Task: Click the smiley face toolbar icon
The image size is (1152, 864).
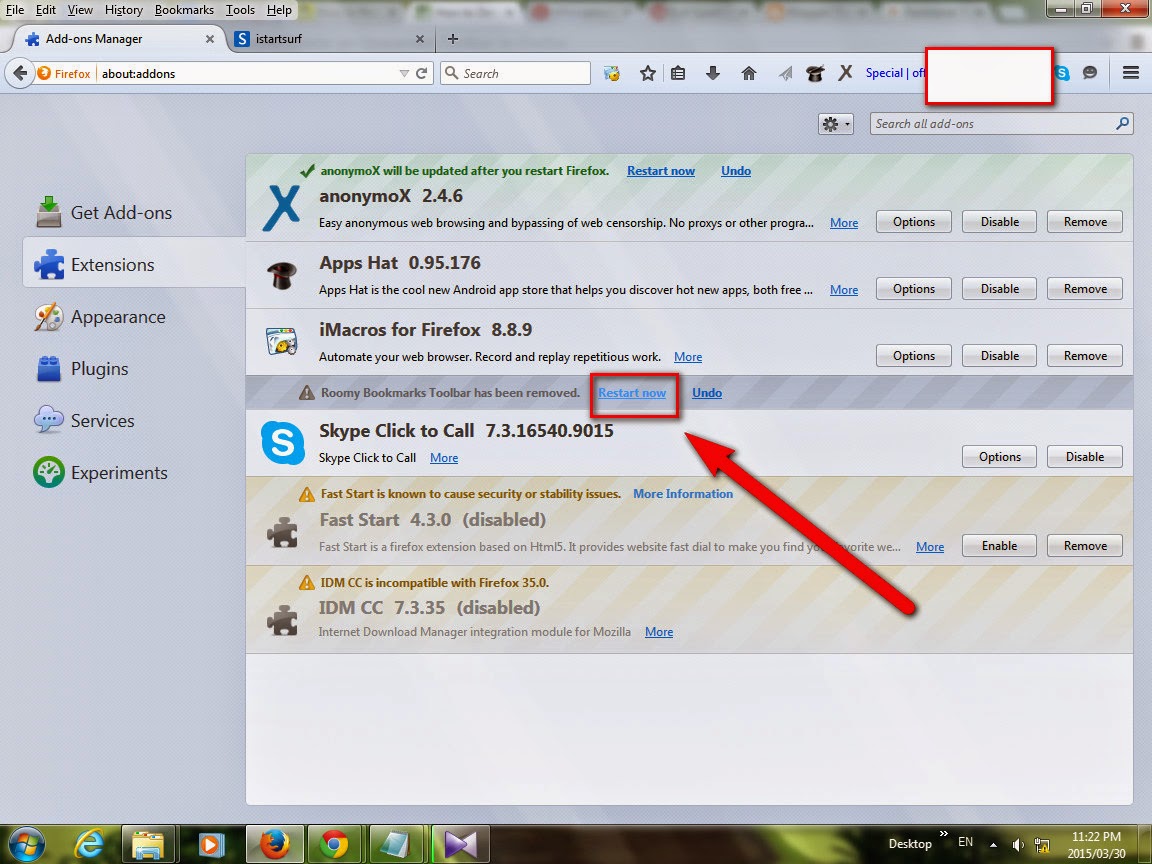Action: click(x=611, y=73)
